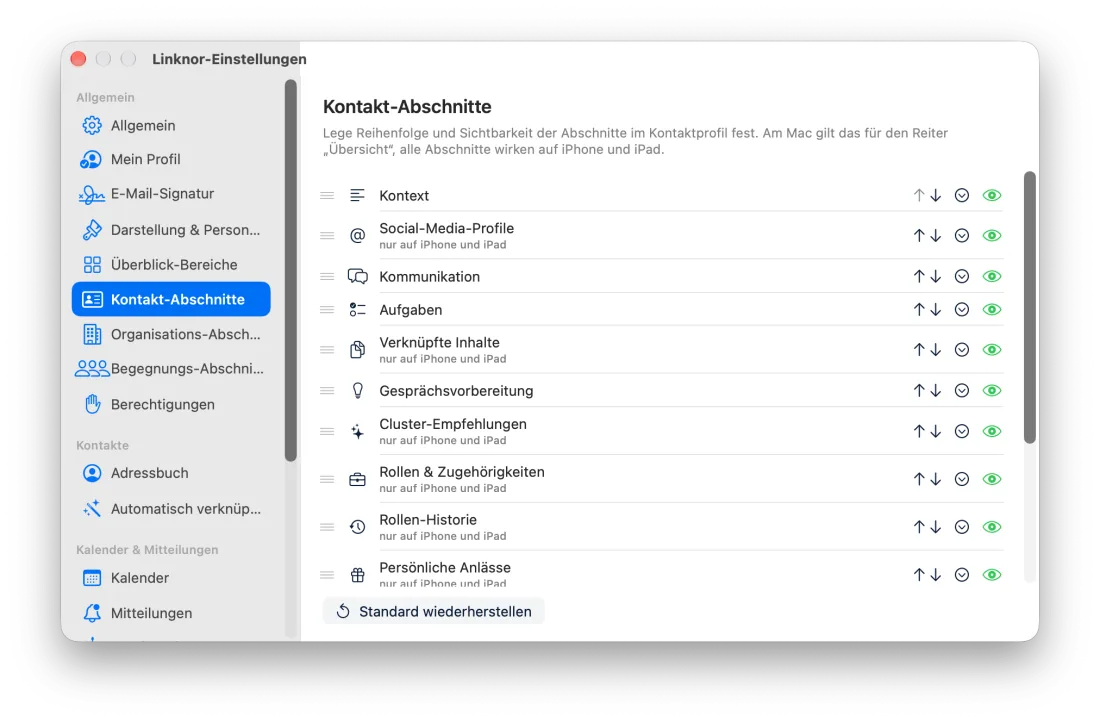The height and width of the screenshot is (722, 1100).
Task: Click the drag handle of the Kontext row
Action: pyautogui.click(x=327, y=196)
